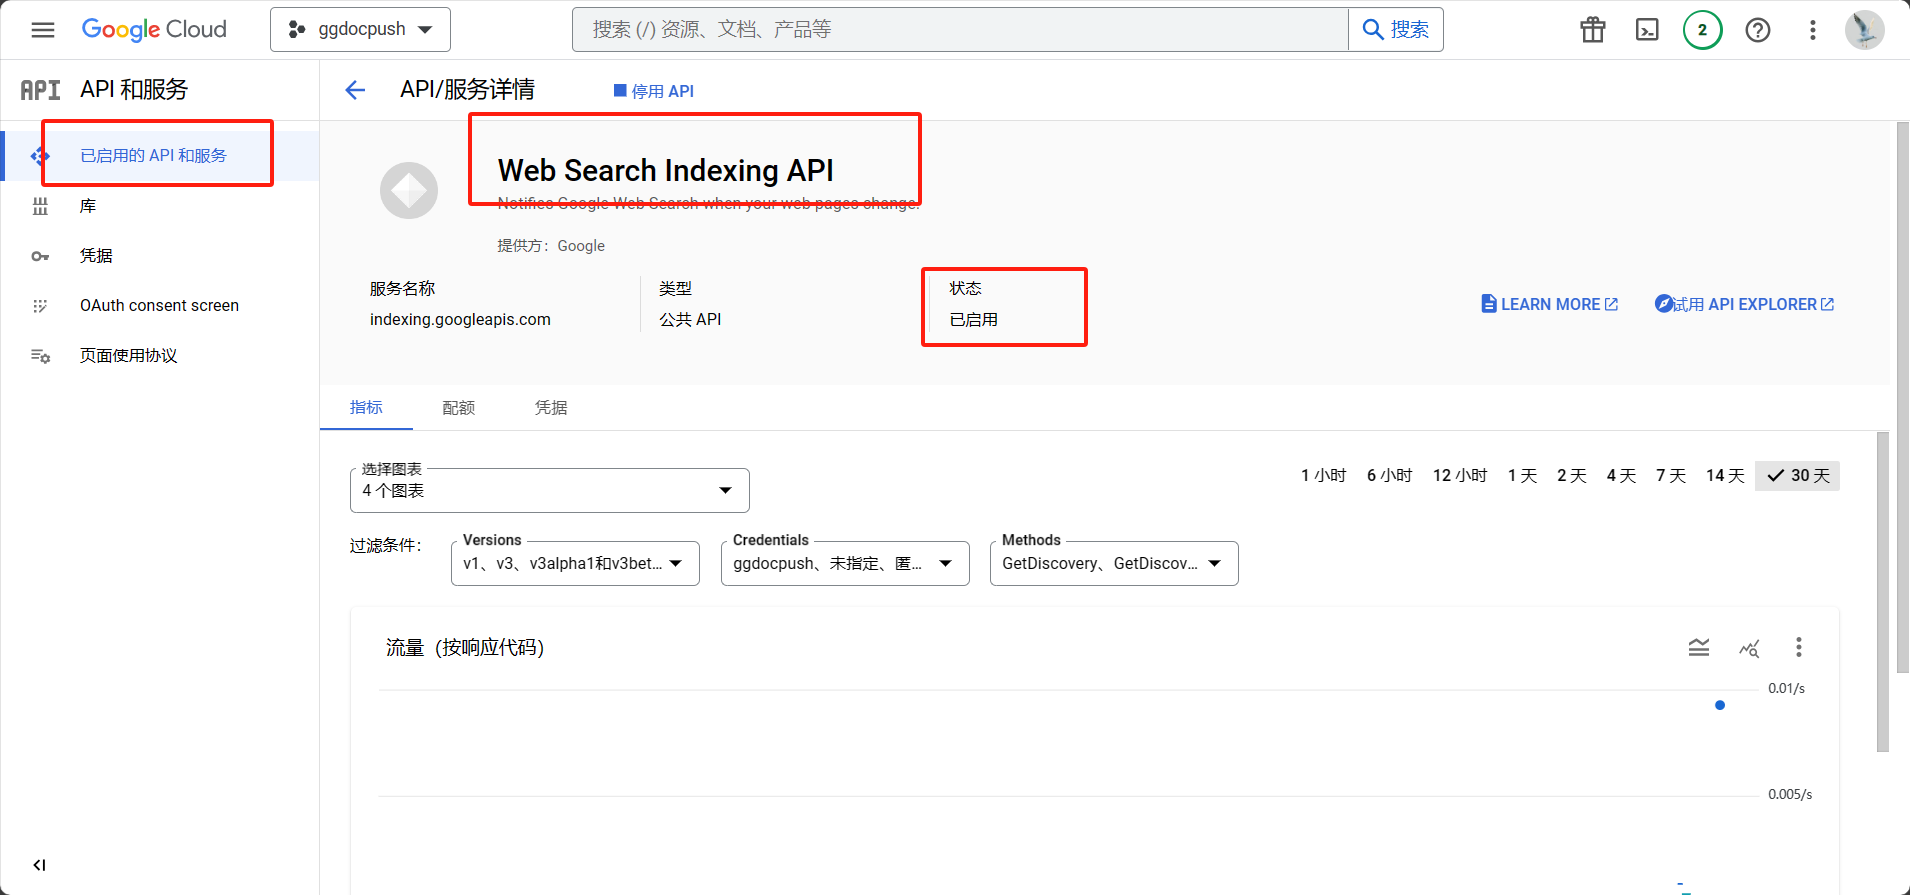This screenshot has width=1910, height=895.
Task: Expand the Methods filter dropdown
Action: click(1114, 563)
